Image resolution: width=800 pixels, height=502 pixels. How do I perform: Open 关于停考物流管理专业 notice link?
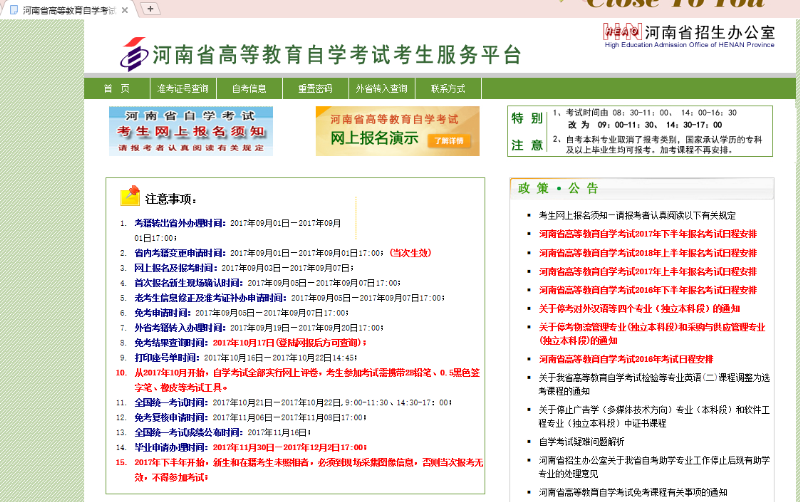[x=652, y=334]
